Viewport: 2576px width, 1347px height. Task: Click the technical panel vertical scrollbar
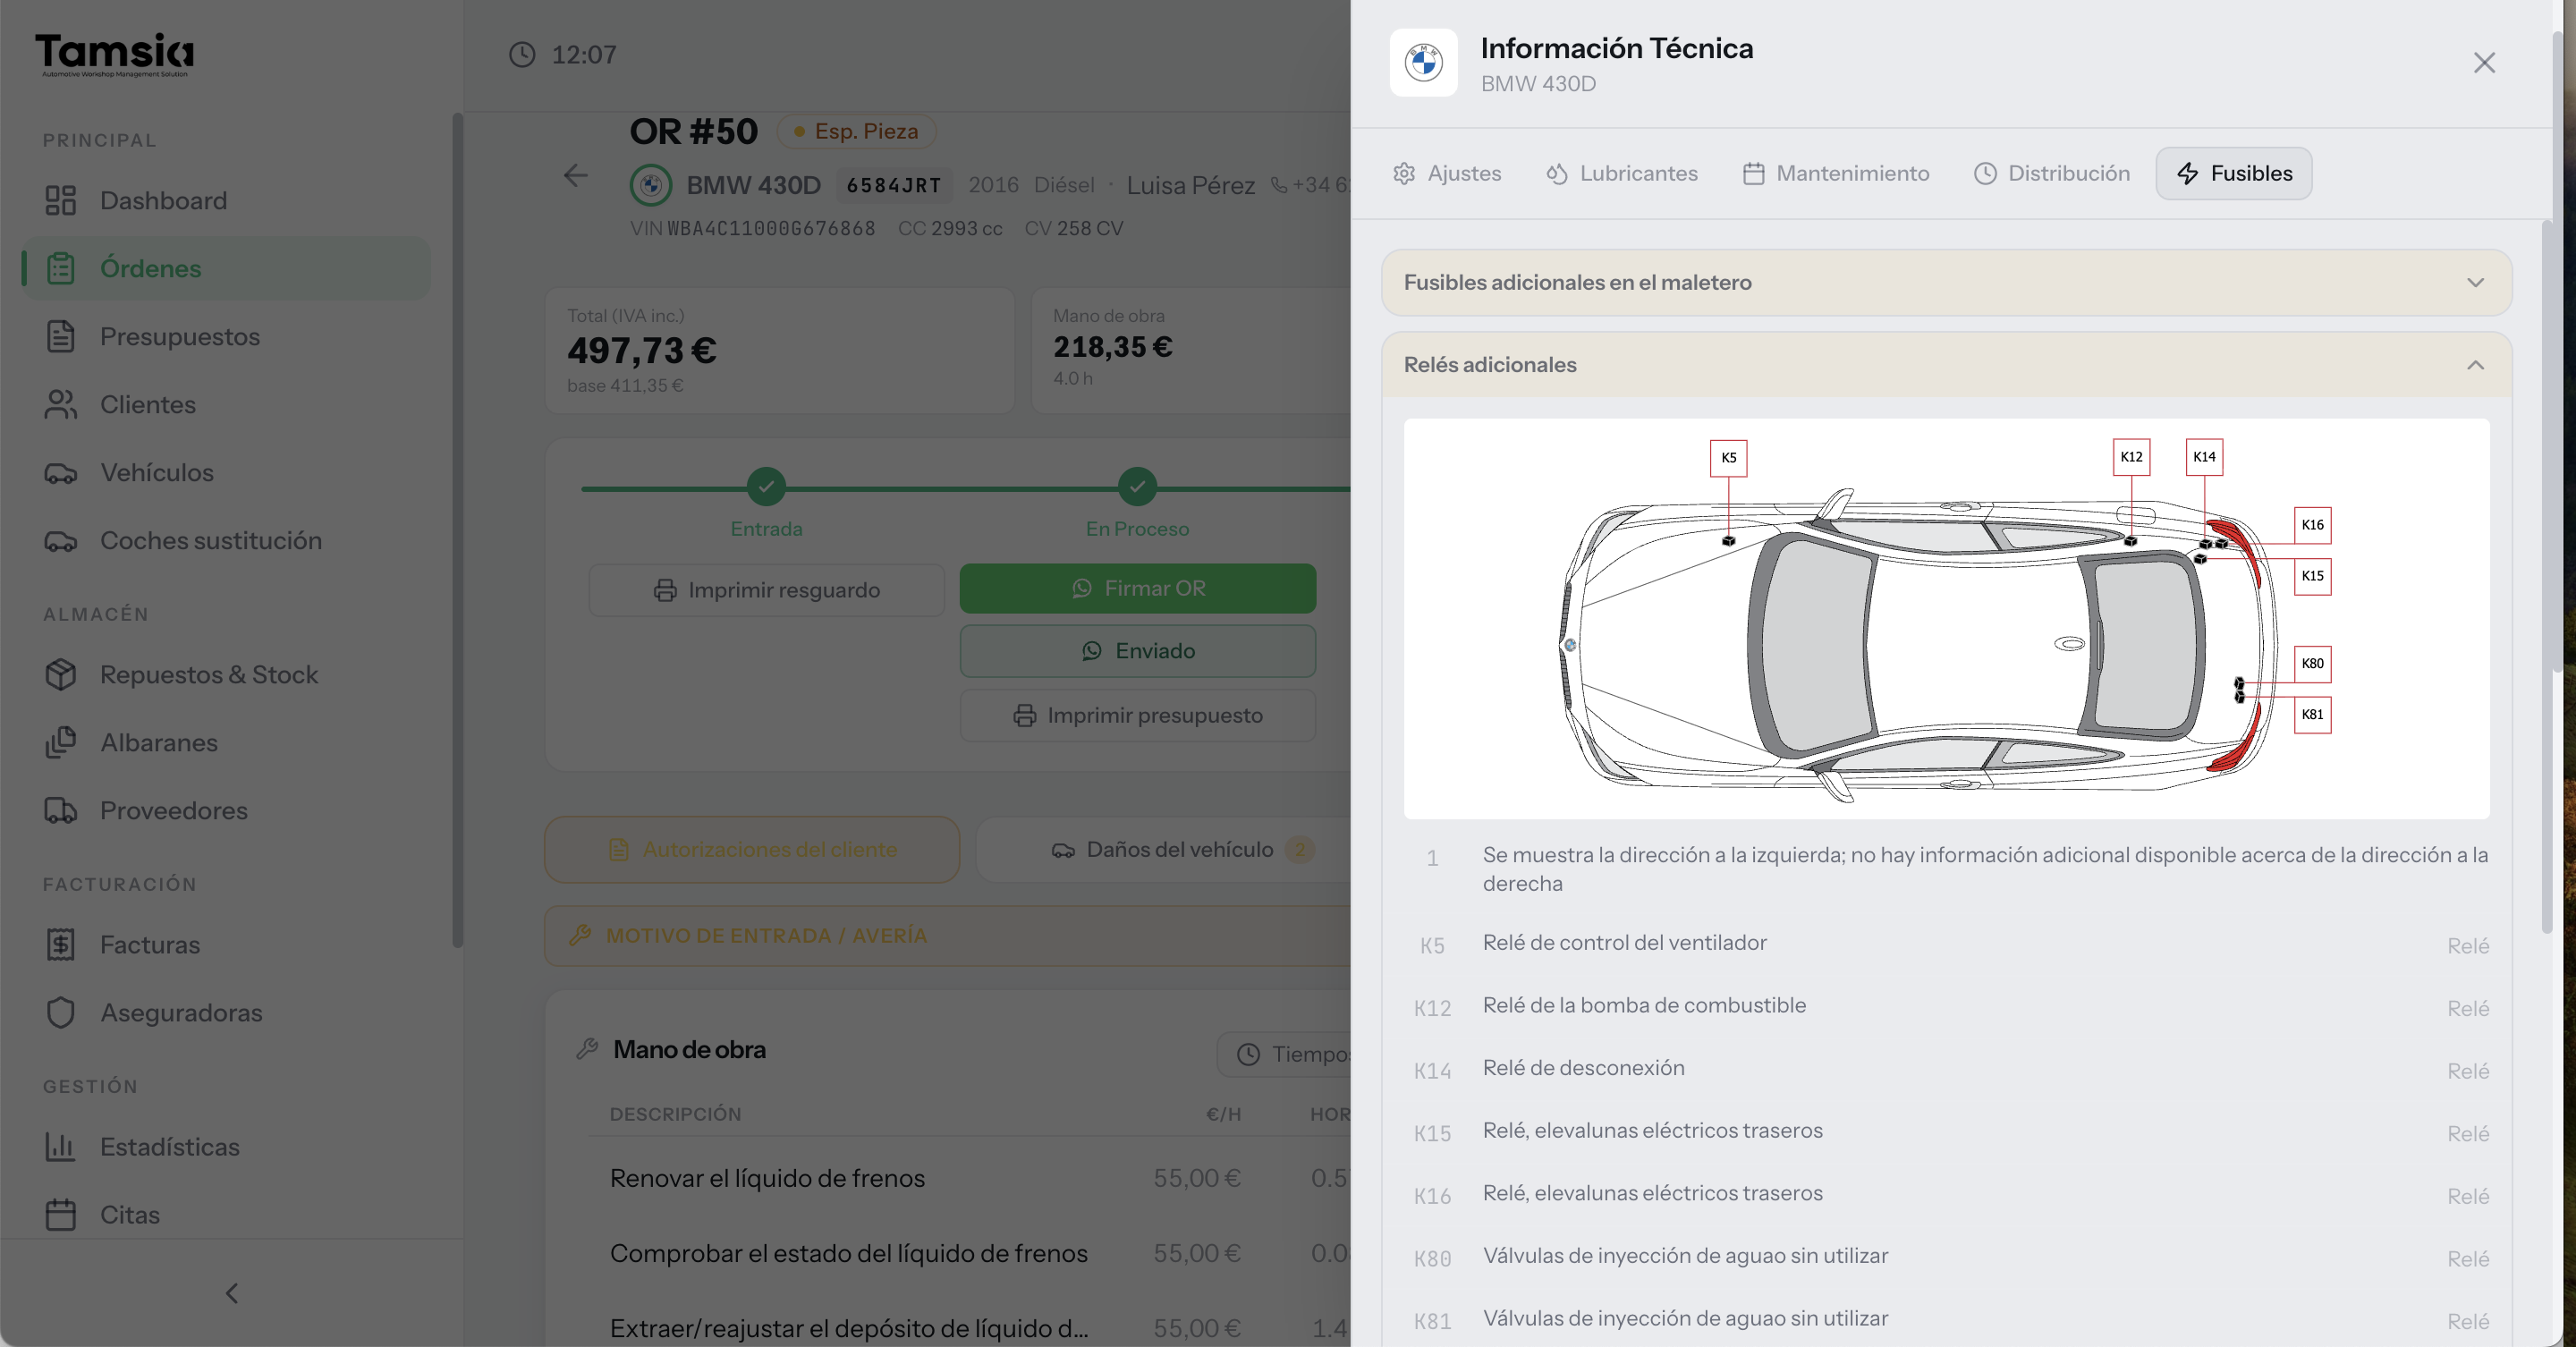[x=2546, y=577]
